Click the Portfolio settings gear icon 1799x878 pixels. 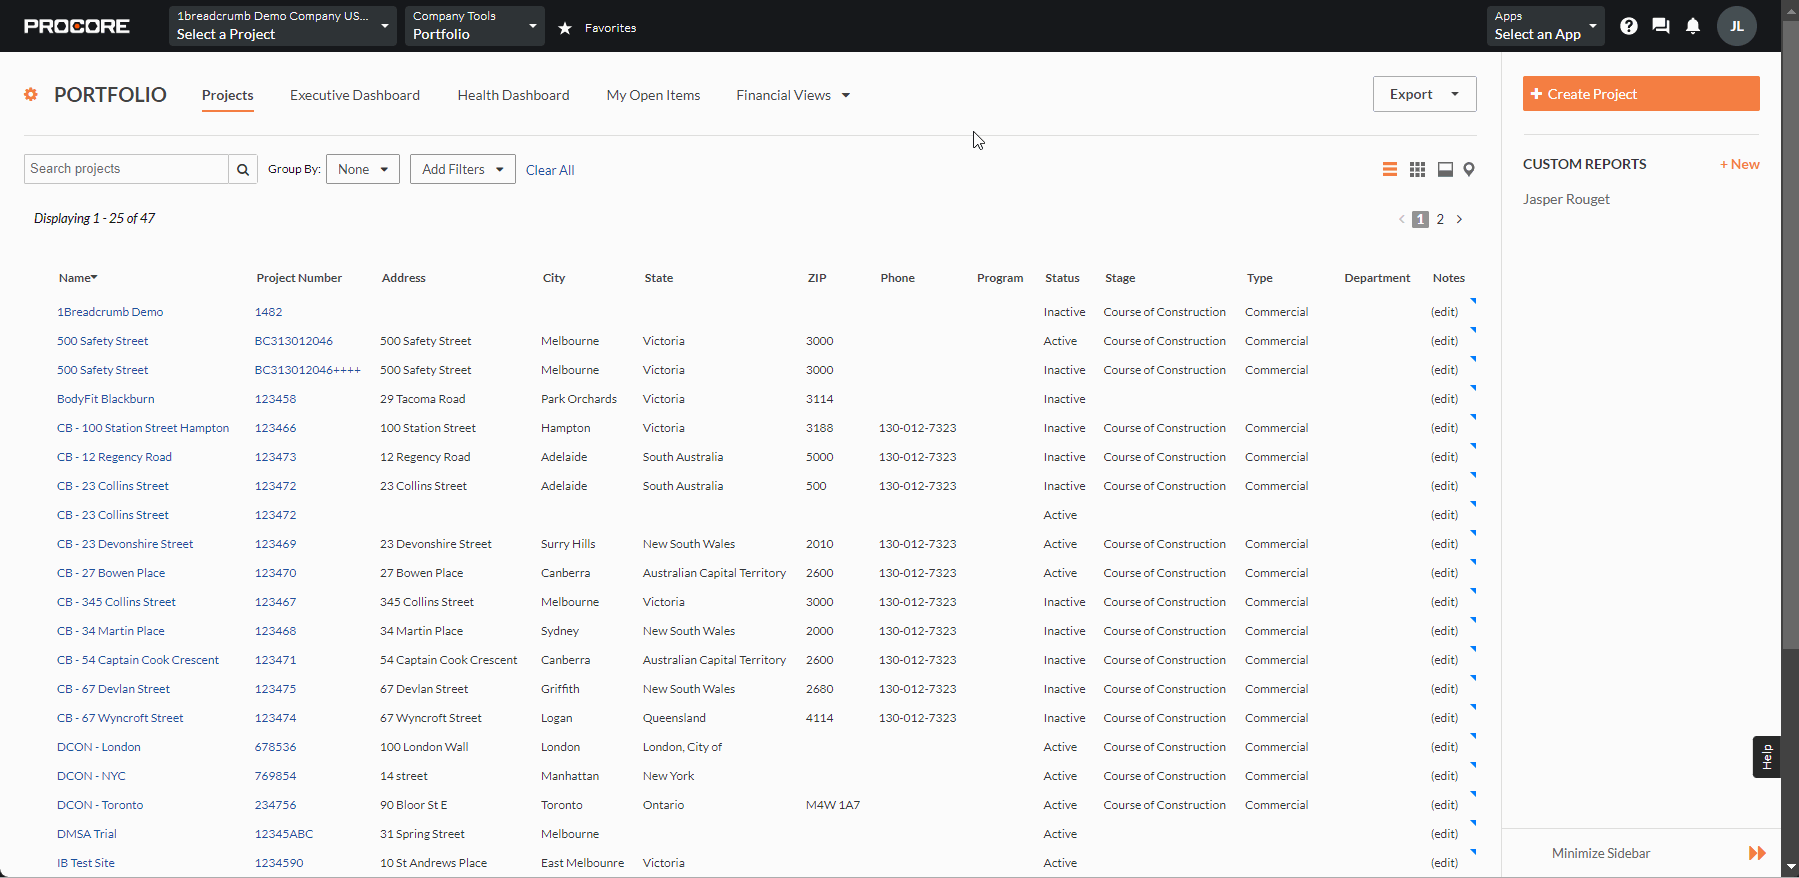(31, 94)
